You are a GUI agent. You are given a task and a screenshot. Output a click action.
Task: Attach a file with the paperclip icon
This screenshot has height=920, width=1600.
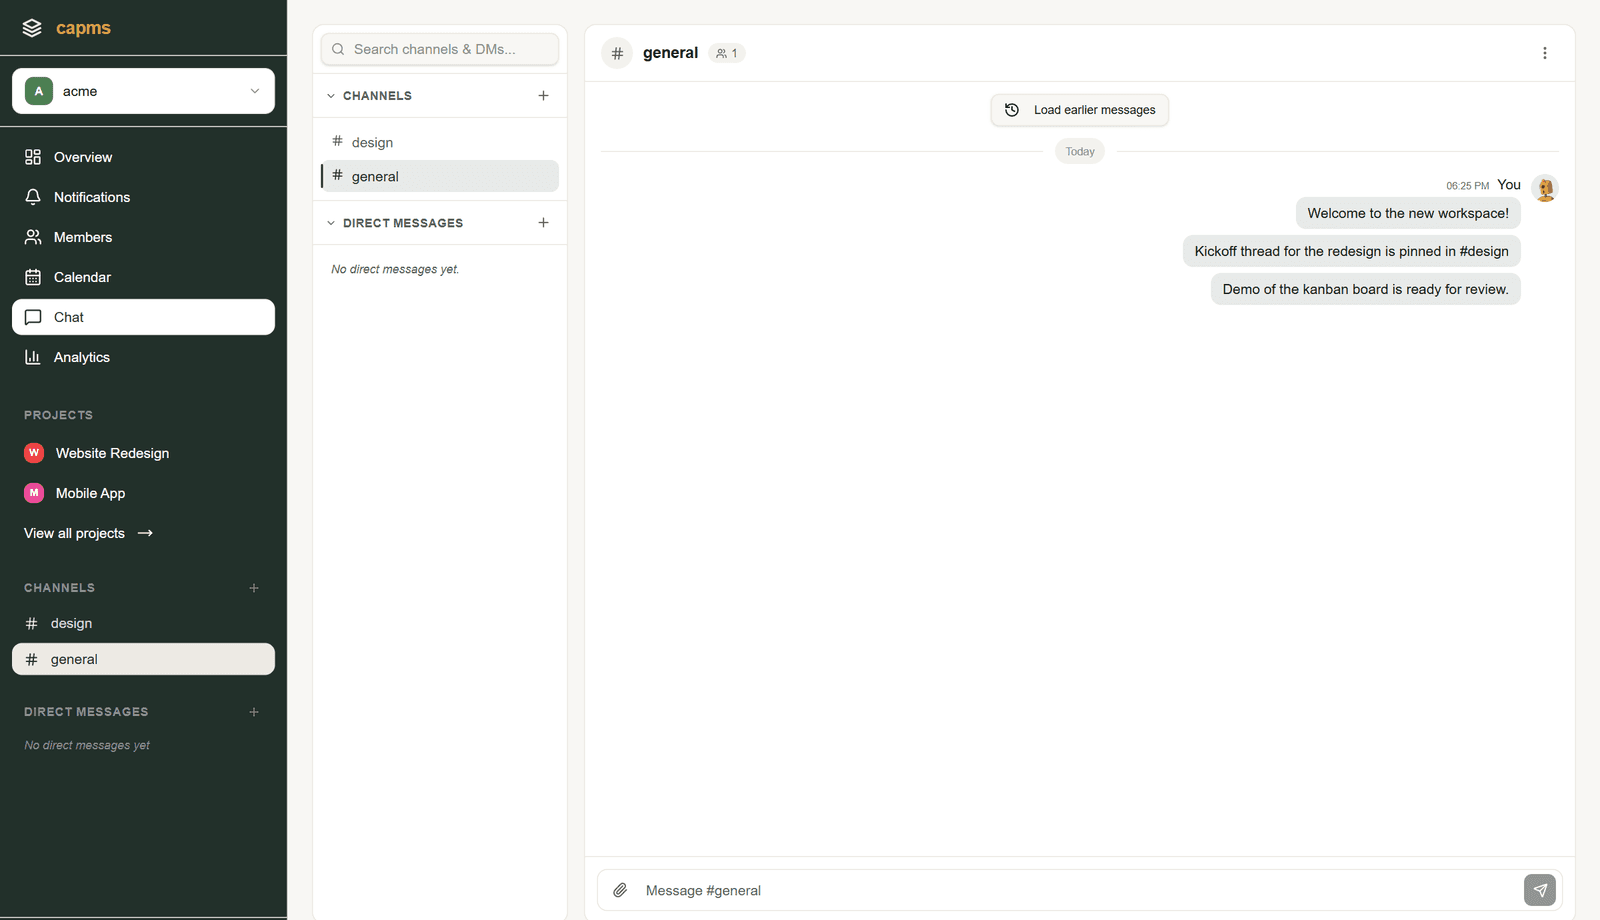tap(620, 890)
